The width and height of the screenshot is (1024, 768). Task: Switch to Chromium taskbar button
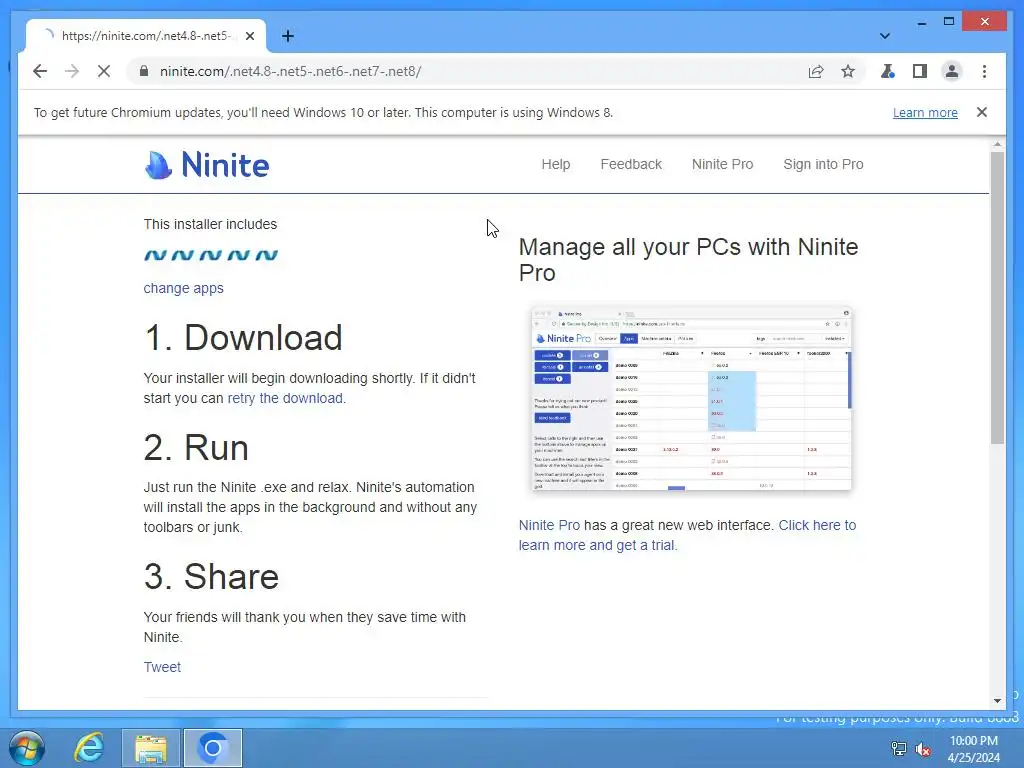coord(213,748)
